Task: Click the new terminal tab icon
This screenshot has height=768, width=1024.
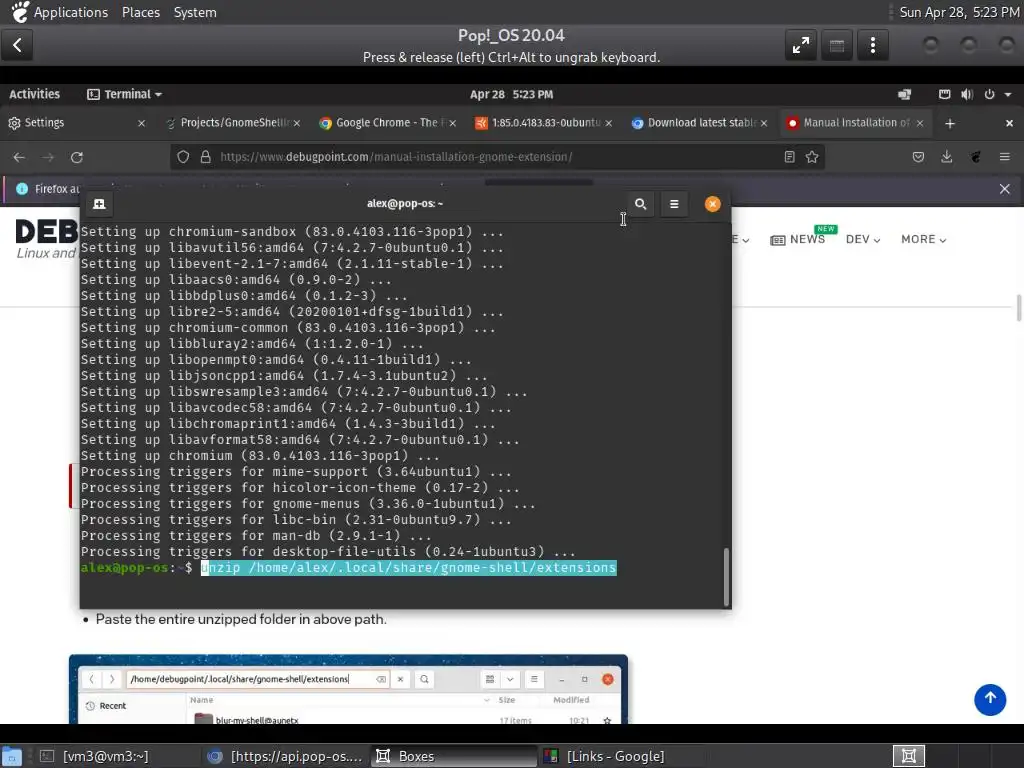Action: point(99,204)
